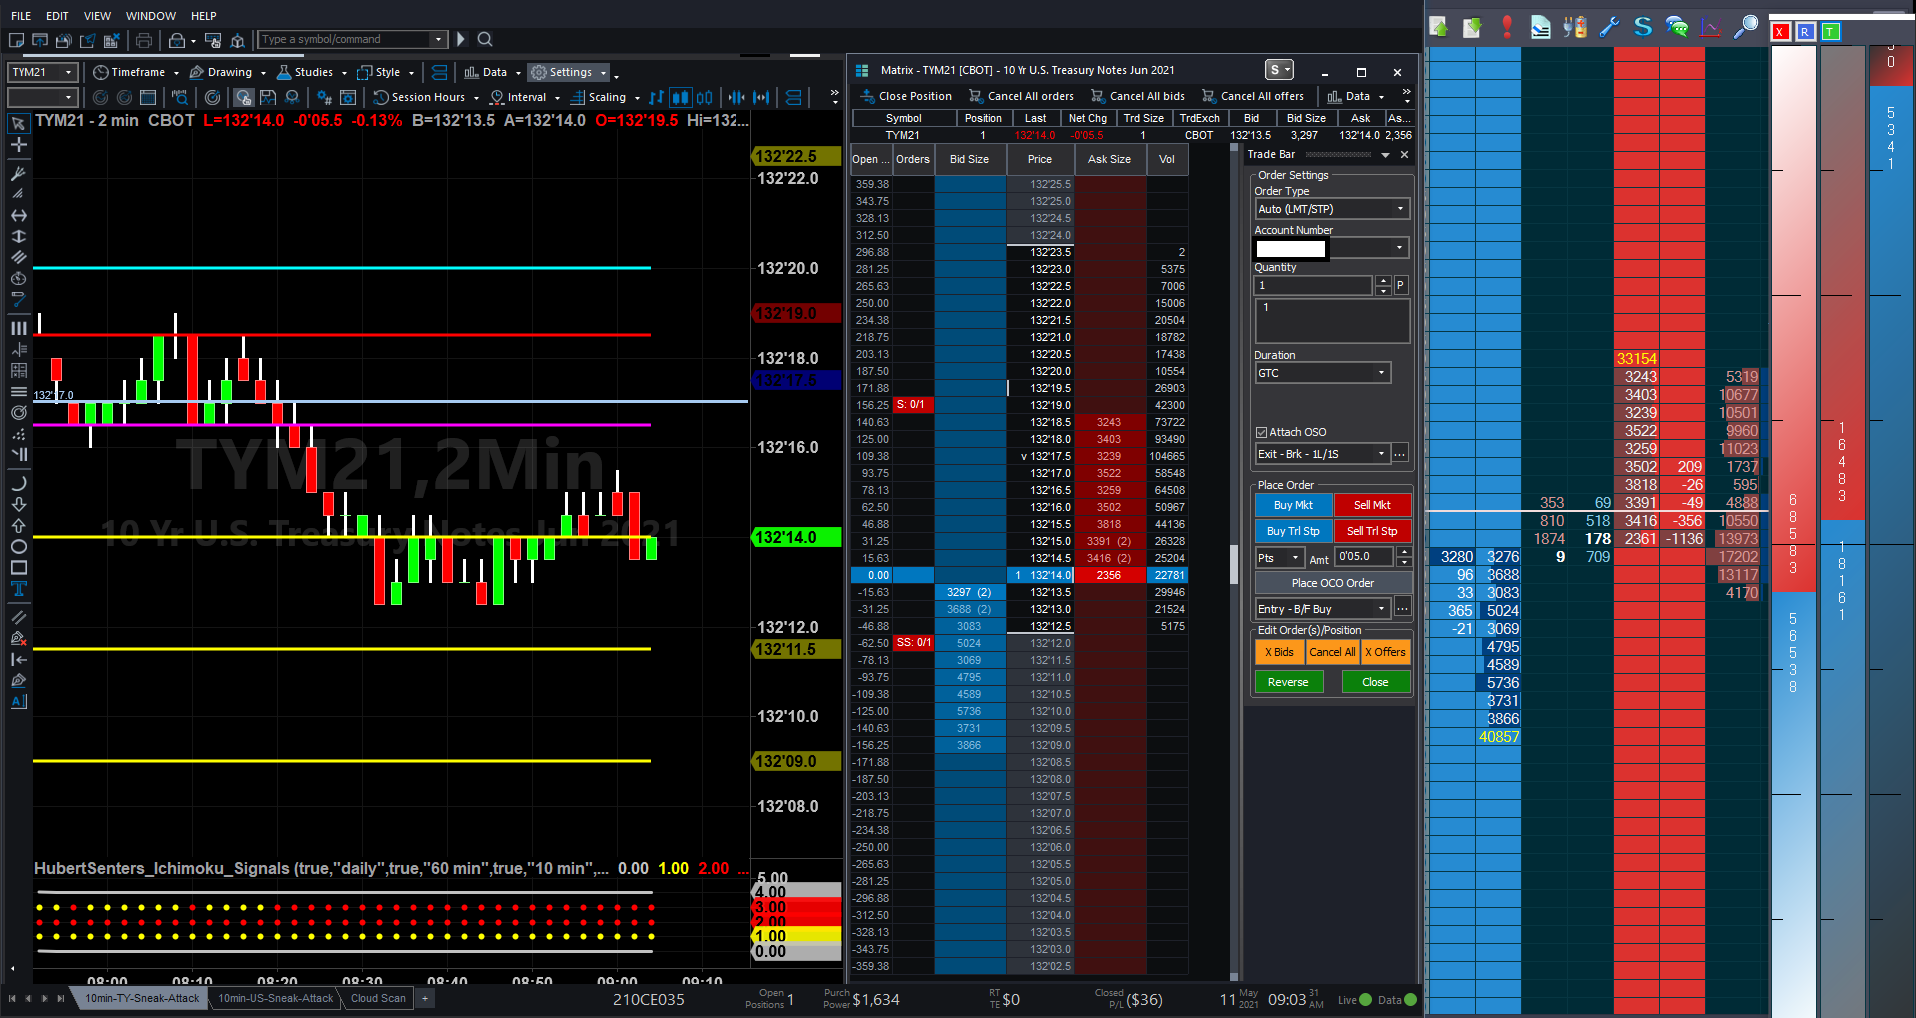The image size is (1916, 1018).
Task: Click the search magnifier next to command box
Action: [x=485, y=39]
